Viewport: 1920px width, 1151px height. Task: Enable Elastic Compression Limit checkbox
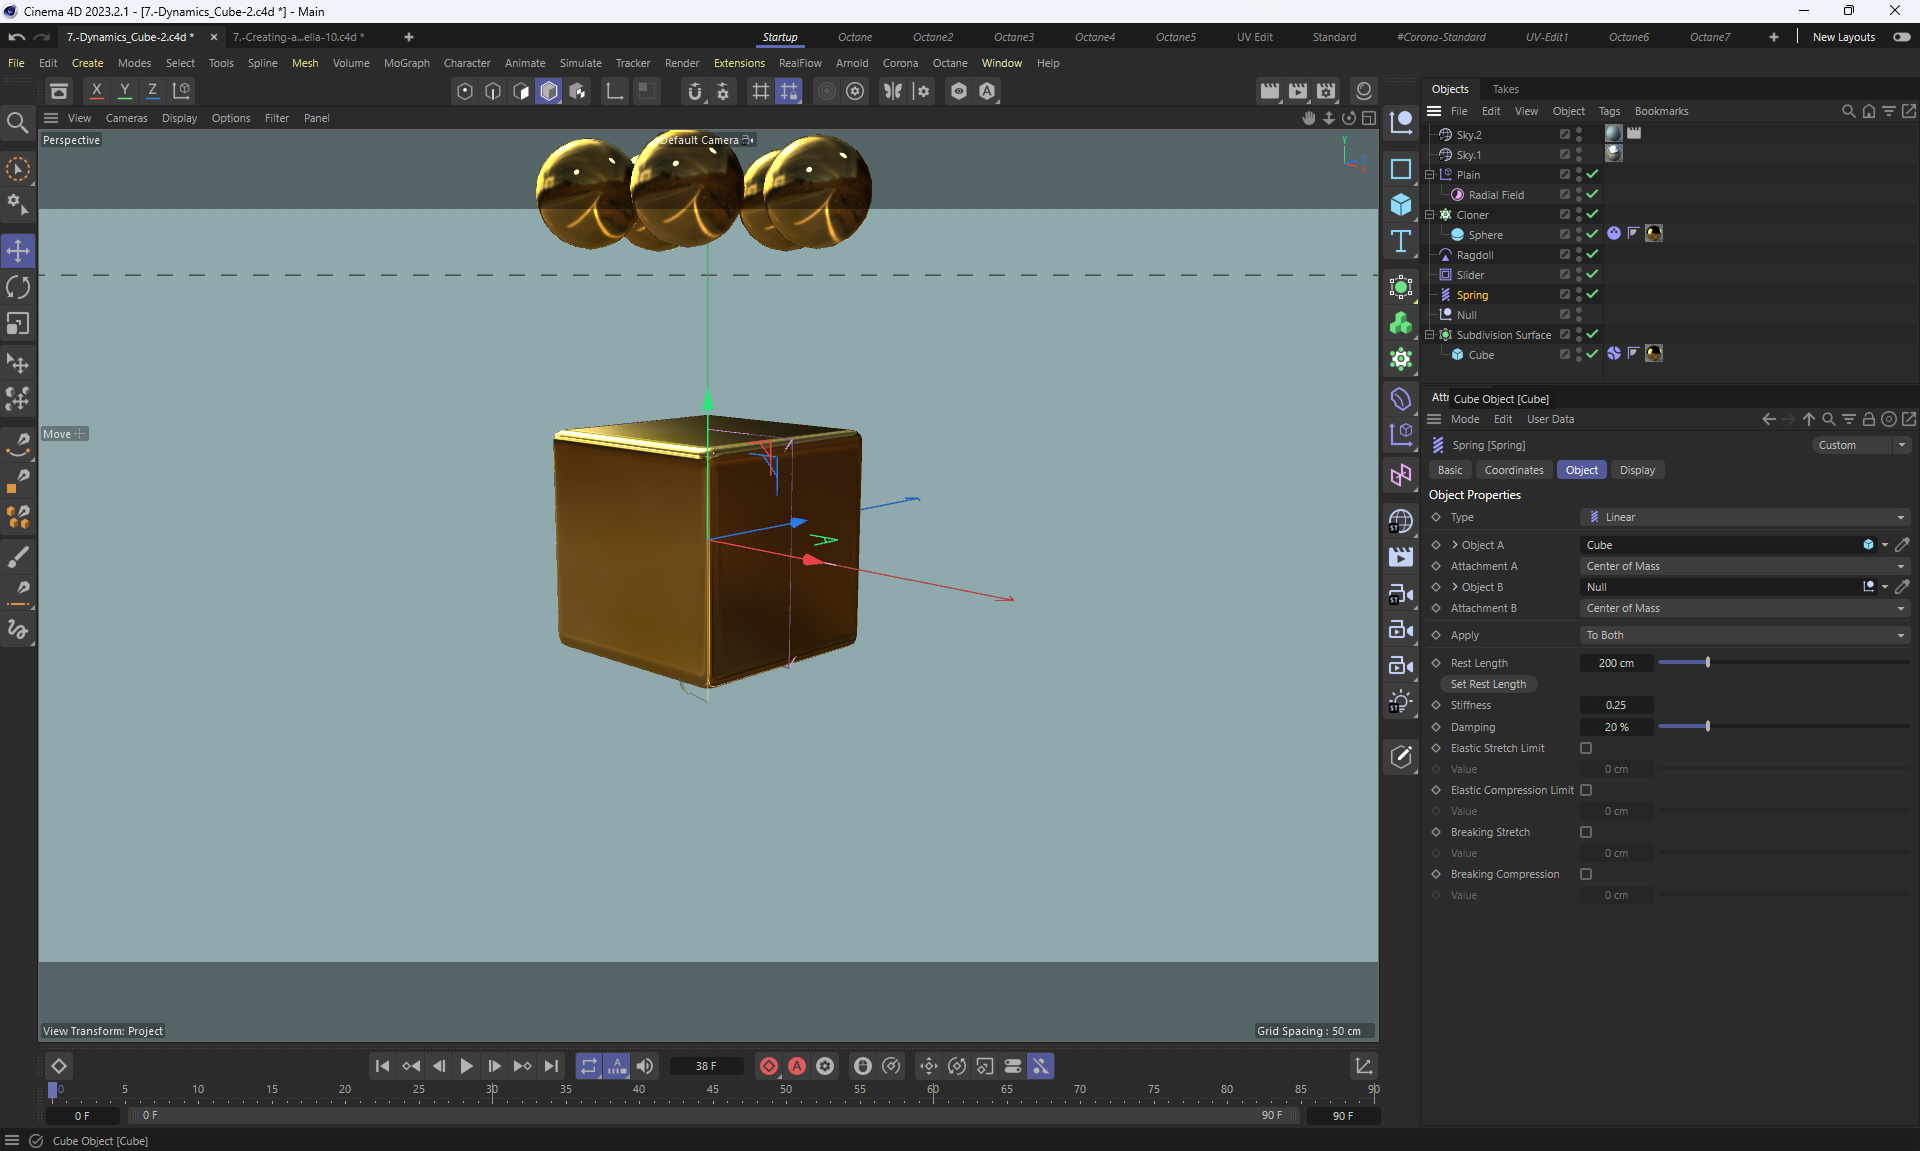tap(1586, 790)
